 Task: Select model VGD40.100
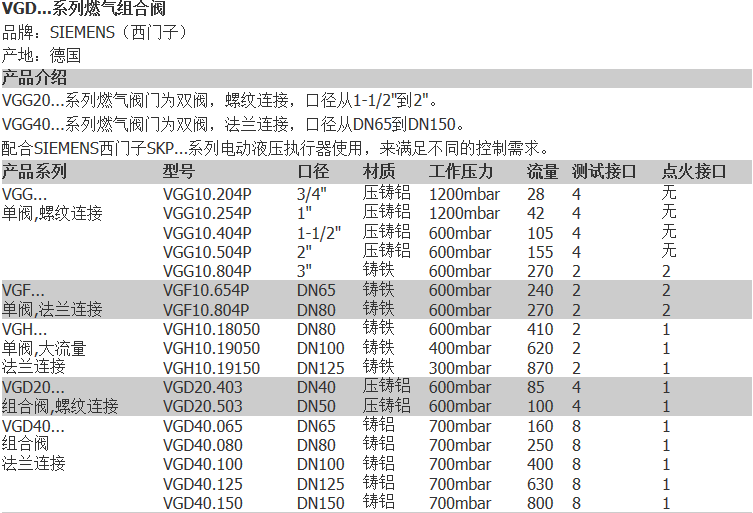tap(203, 465)
